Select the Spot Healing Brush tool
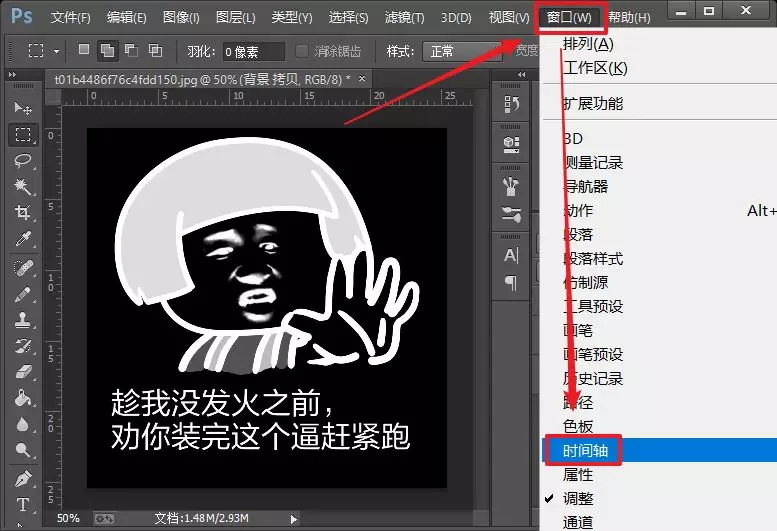Image resolution: width=777 pixels, height=531 pixels. coord(22,268)
